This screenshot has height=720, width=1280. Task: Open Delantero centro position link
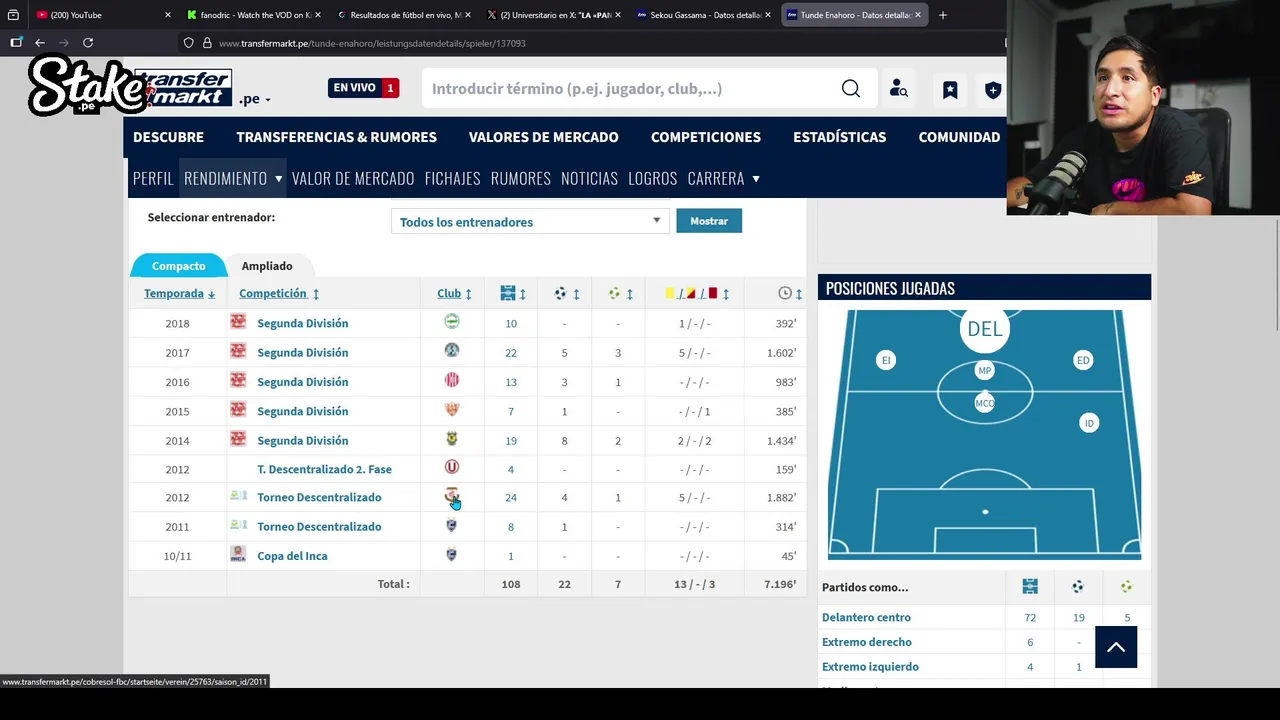click(866, 617)
